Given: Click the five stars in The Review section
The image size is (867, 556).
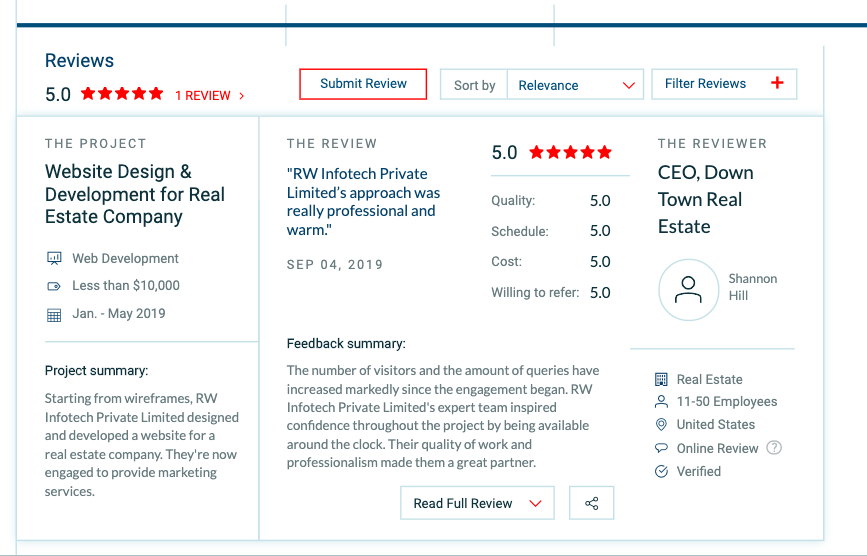Looking at the screenshot, I should point(571,152).
